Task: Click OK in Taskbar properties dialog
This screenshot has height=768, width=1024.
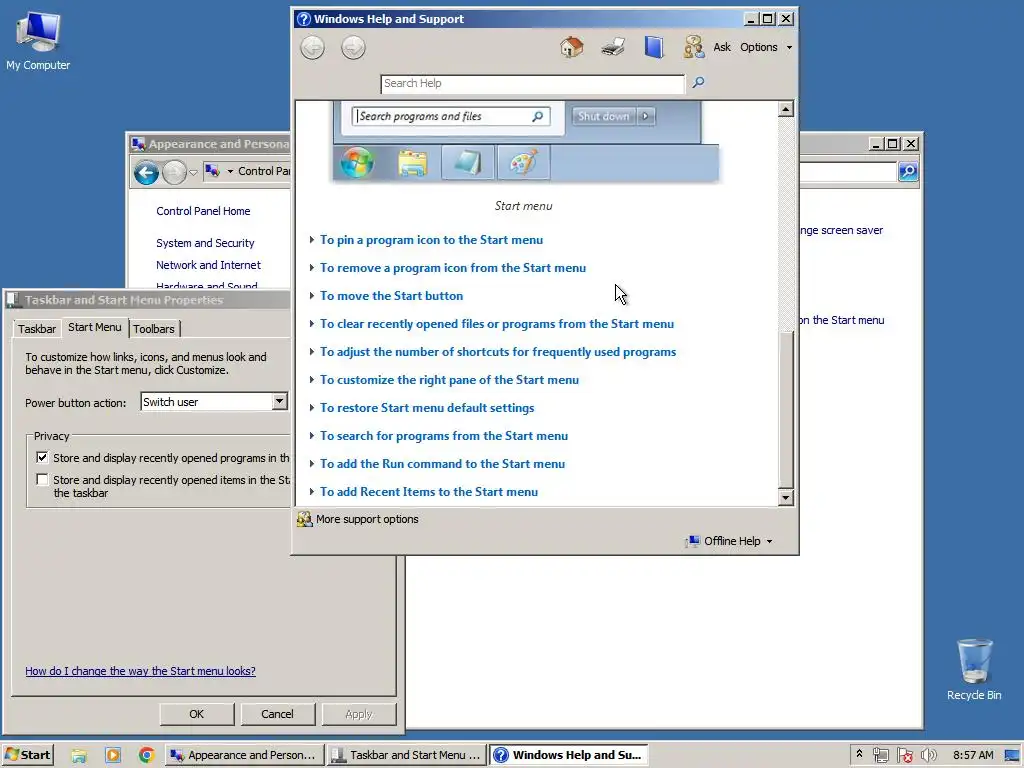Action: tap(197, 714)
